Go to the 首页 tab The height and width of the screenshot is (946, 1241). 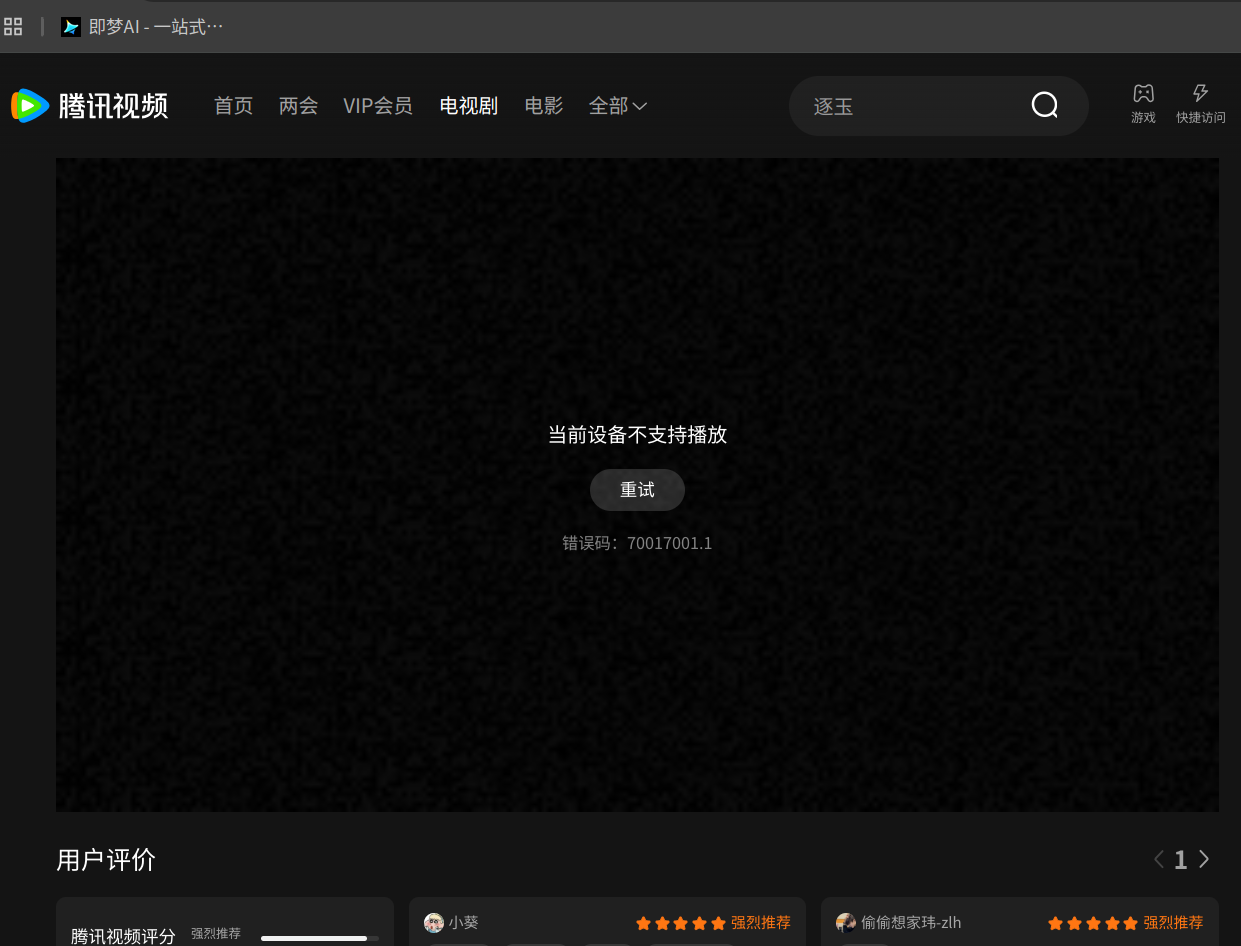(x=234, y=105)
